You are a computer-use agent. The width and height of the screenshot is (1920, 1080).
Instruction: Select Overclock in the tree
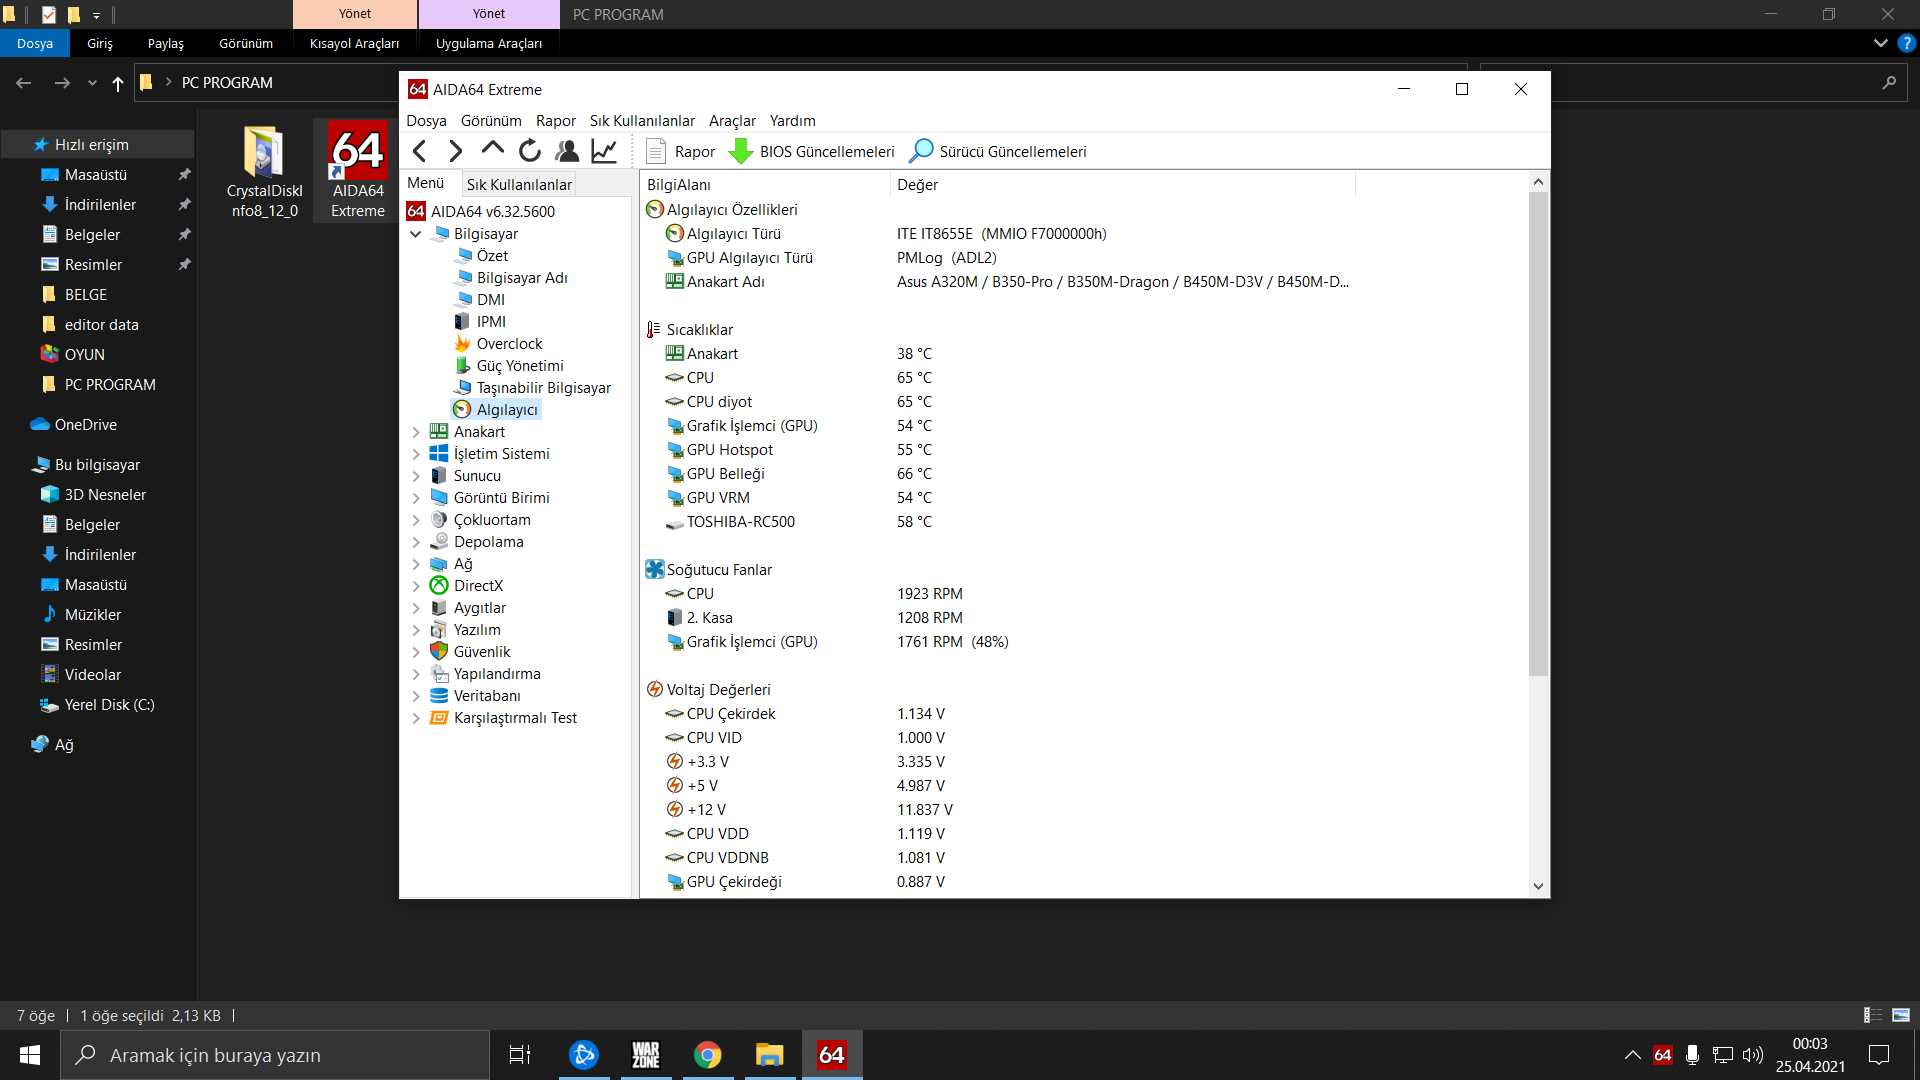coord(509,344)
